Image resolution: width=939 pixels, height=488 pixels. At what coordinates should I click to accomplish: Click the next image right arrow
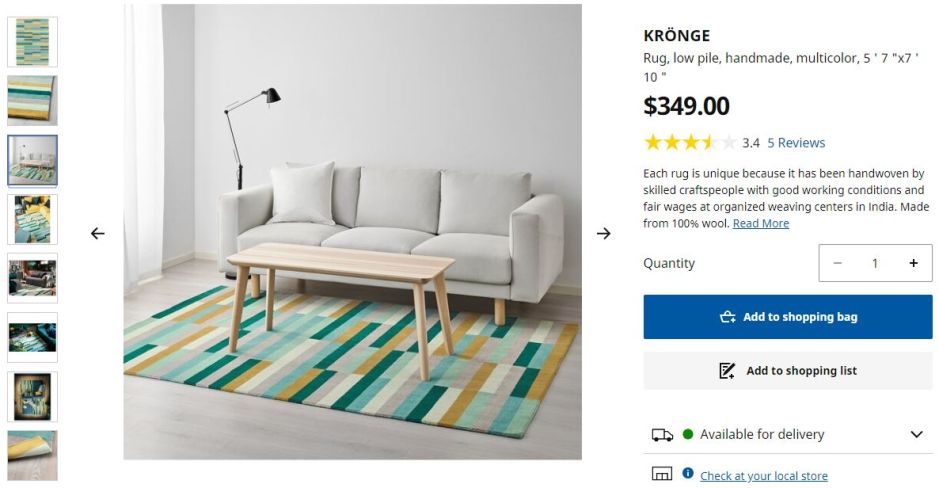point(604,234)
